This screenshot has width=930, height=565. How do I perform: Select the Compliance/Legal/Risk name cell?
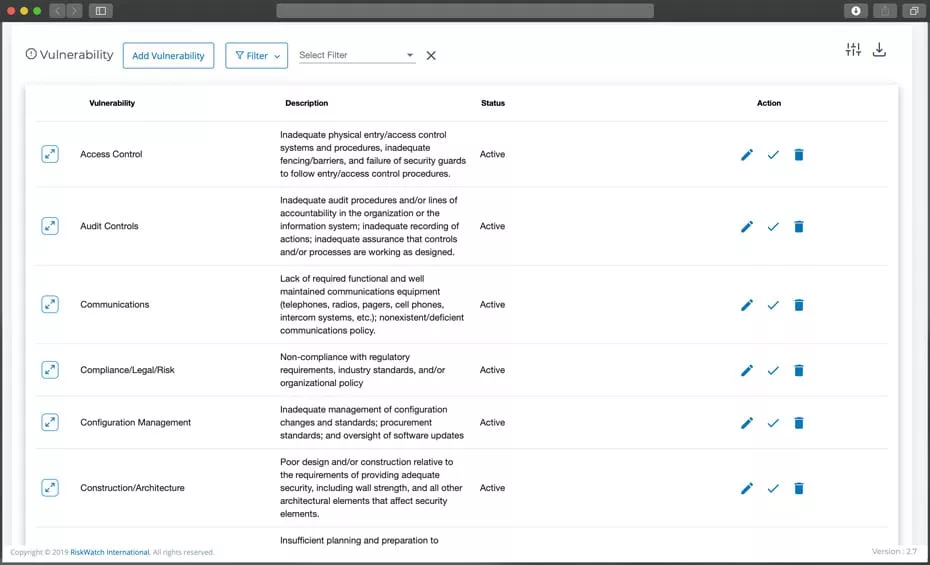[x=128, y=370]
